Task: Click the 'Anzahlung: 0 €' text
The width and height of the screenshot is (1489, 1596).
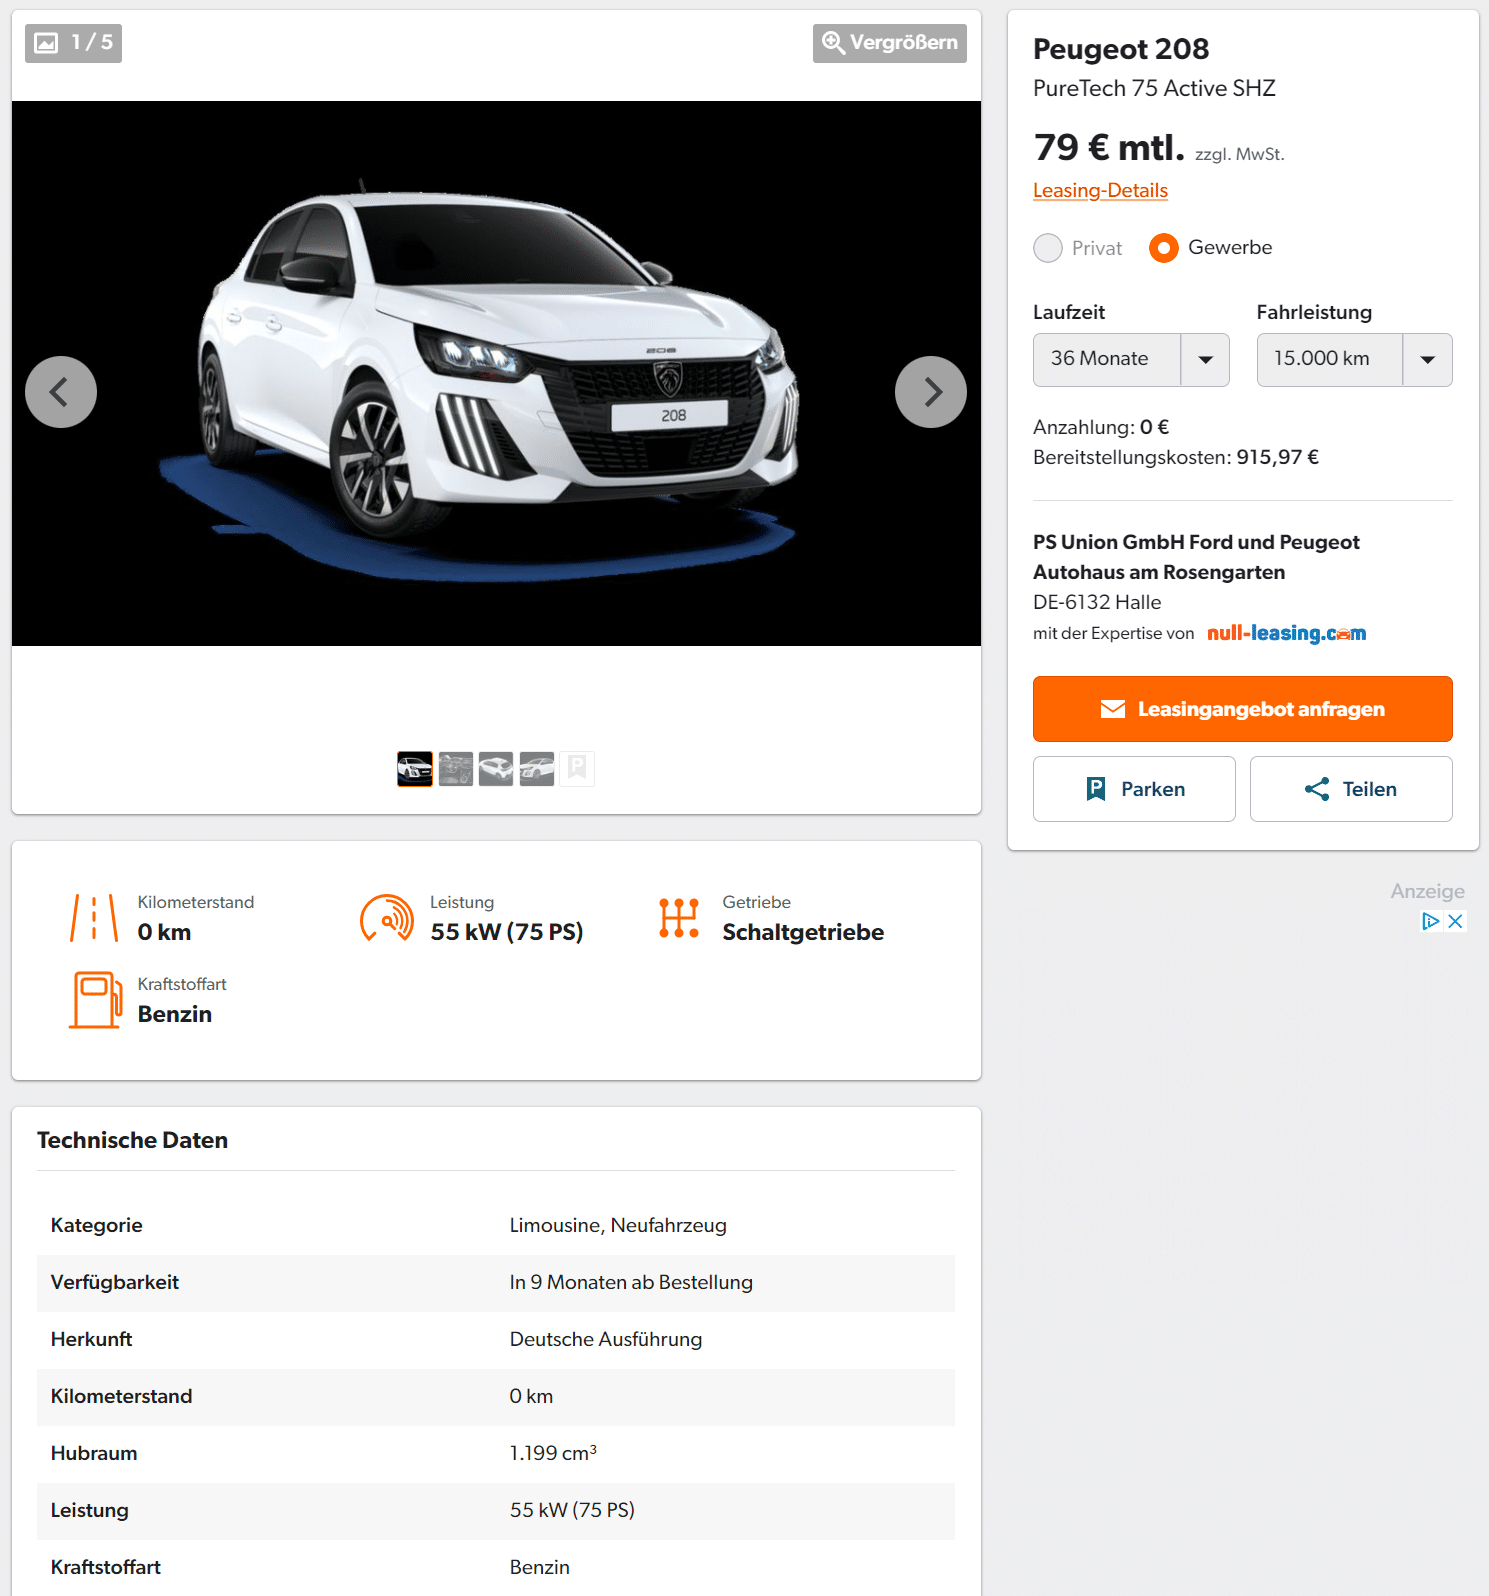Action: pyautogui.click(x=1101, y=427)
